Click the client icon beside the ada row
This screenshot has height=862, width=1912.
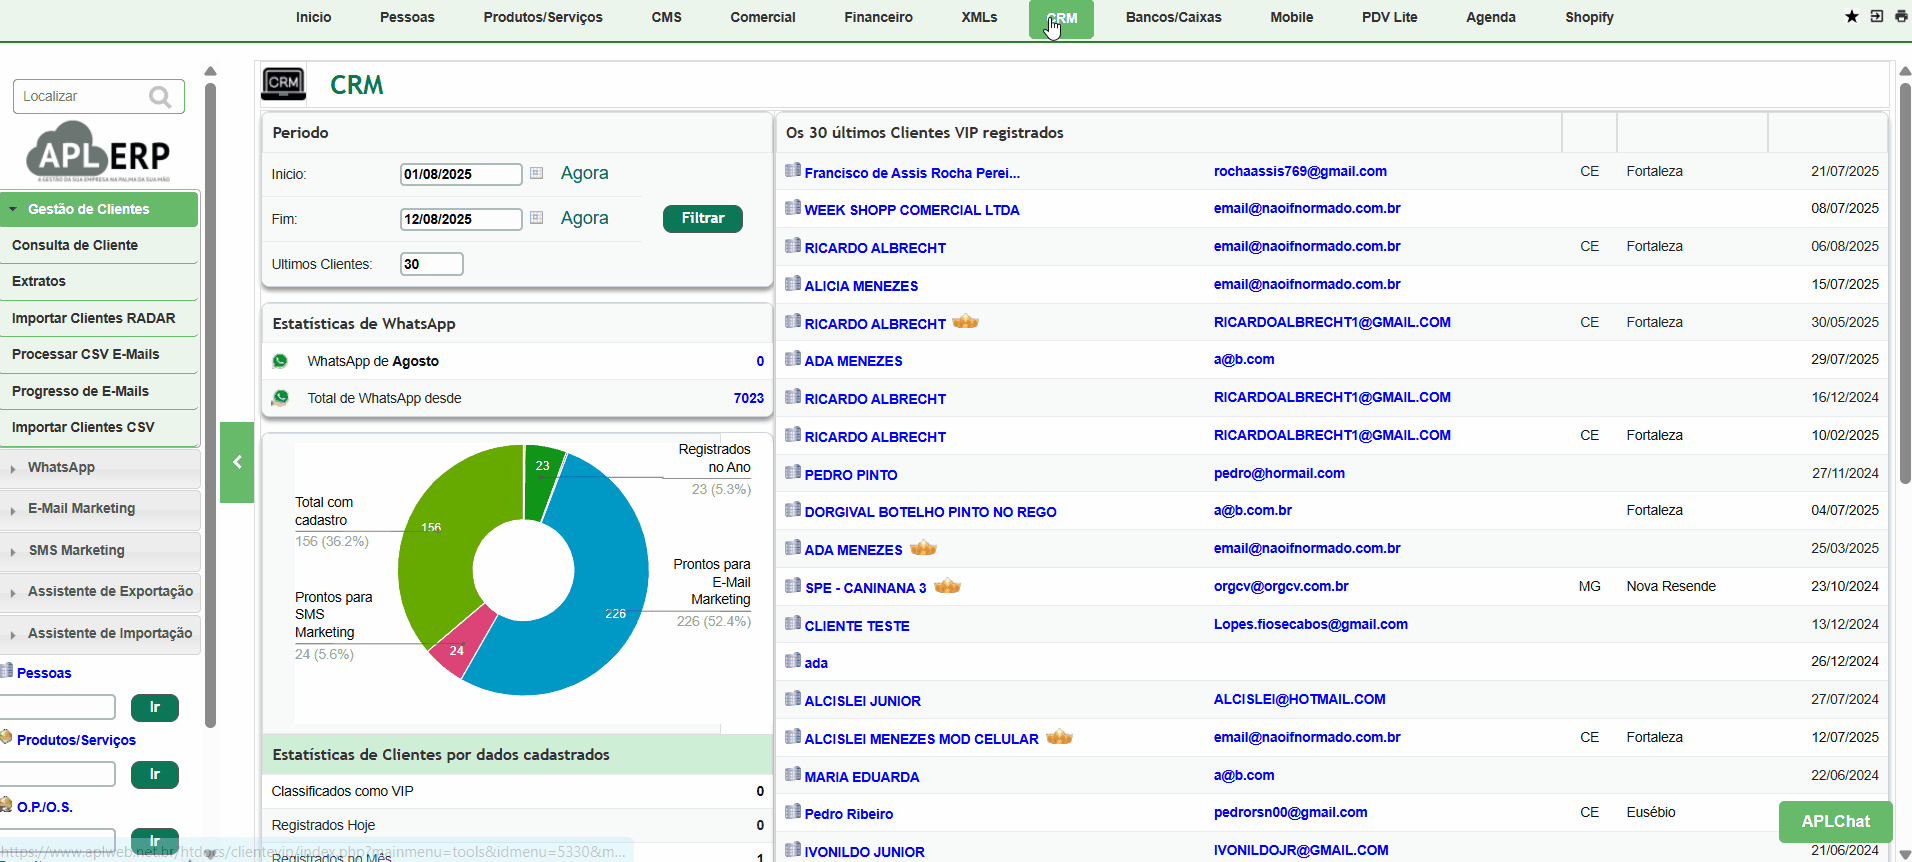click(793, 661)
